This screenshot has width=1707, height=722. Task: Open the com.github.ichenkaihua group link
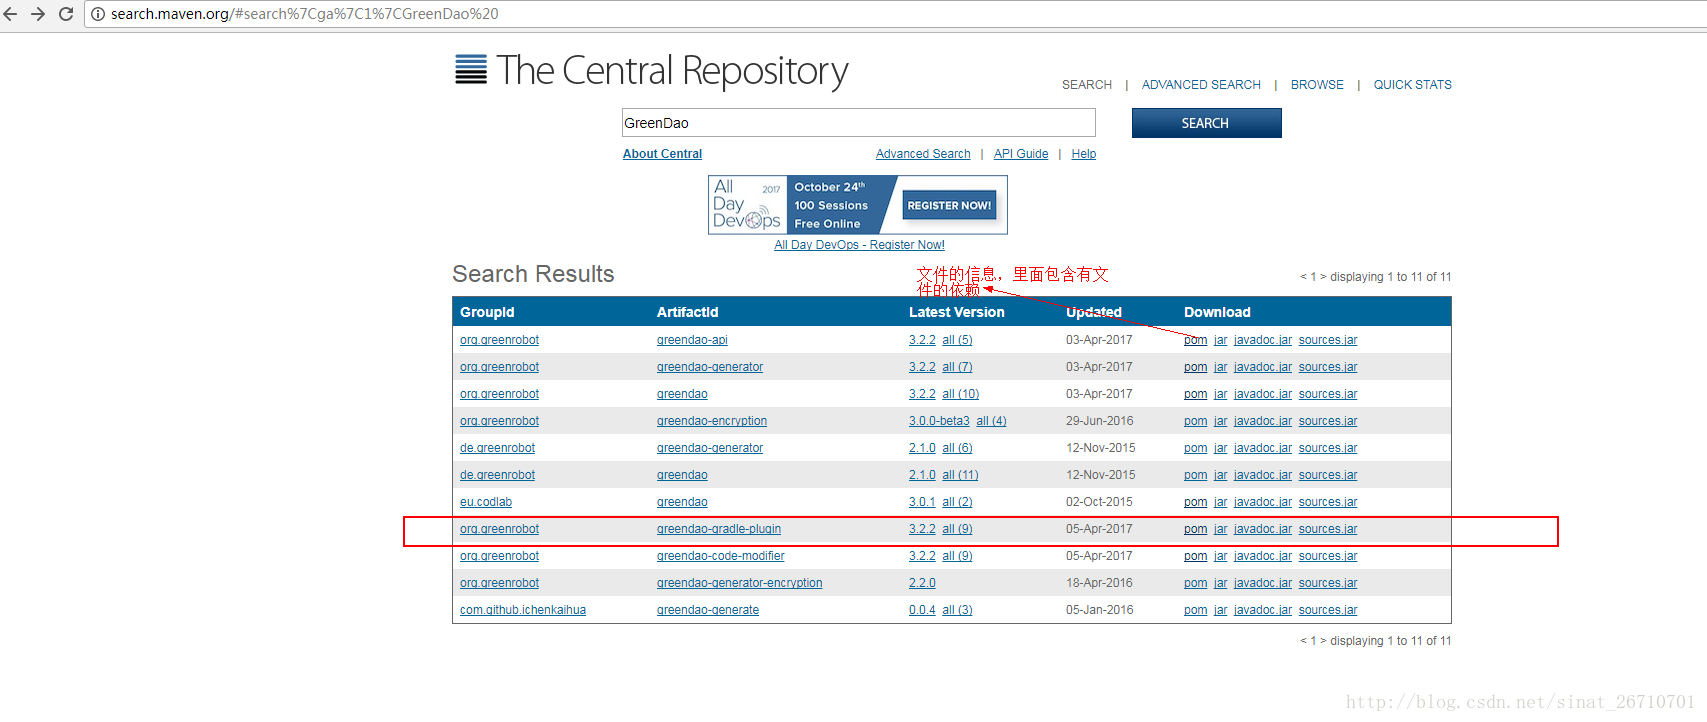pyautogui.click(x=523, y=610)
